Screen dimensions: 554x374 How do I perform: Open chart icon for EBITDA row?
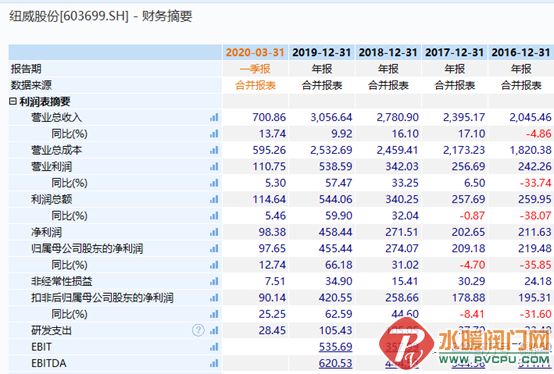(214, 363)
